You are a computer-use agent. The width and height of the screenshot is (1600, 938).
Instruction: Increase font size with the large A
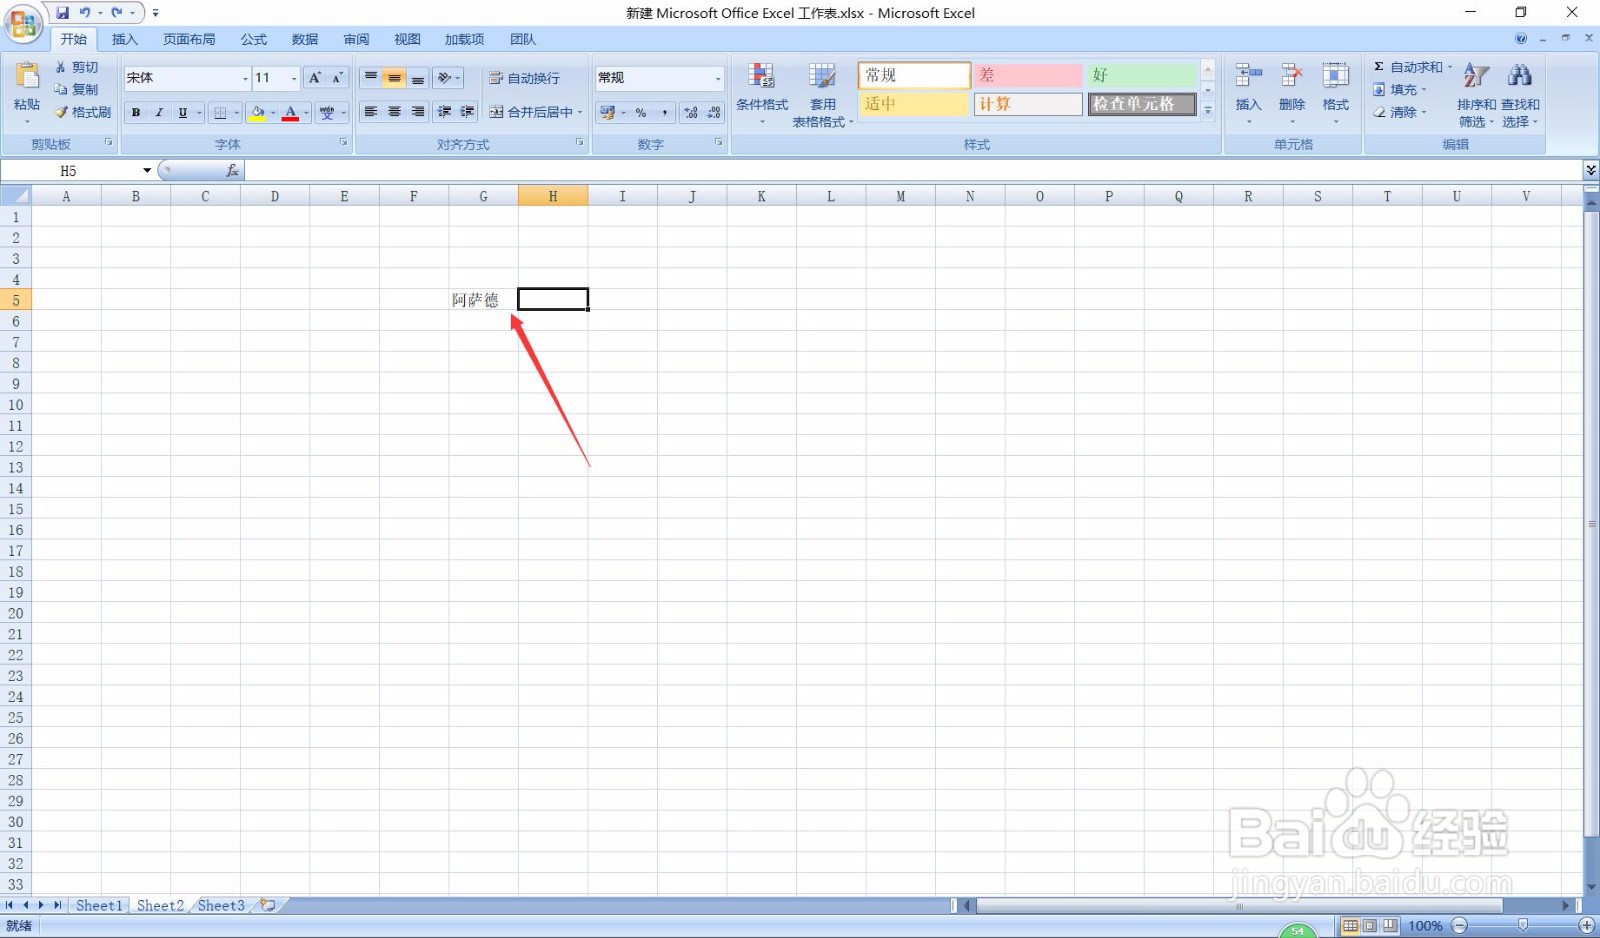coord(315,78)
